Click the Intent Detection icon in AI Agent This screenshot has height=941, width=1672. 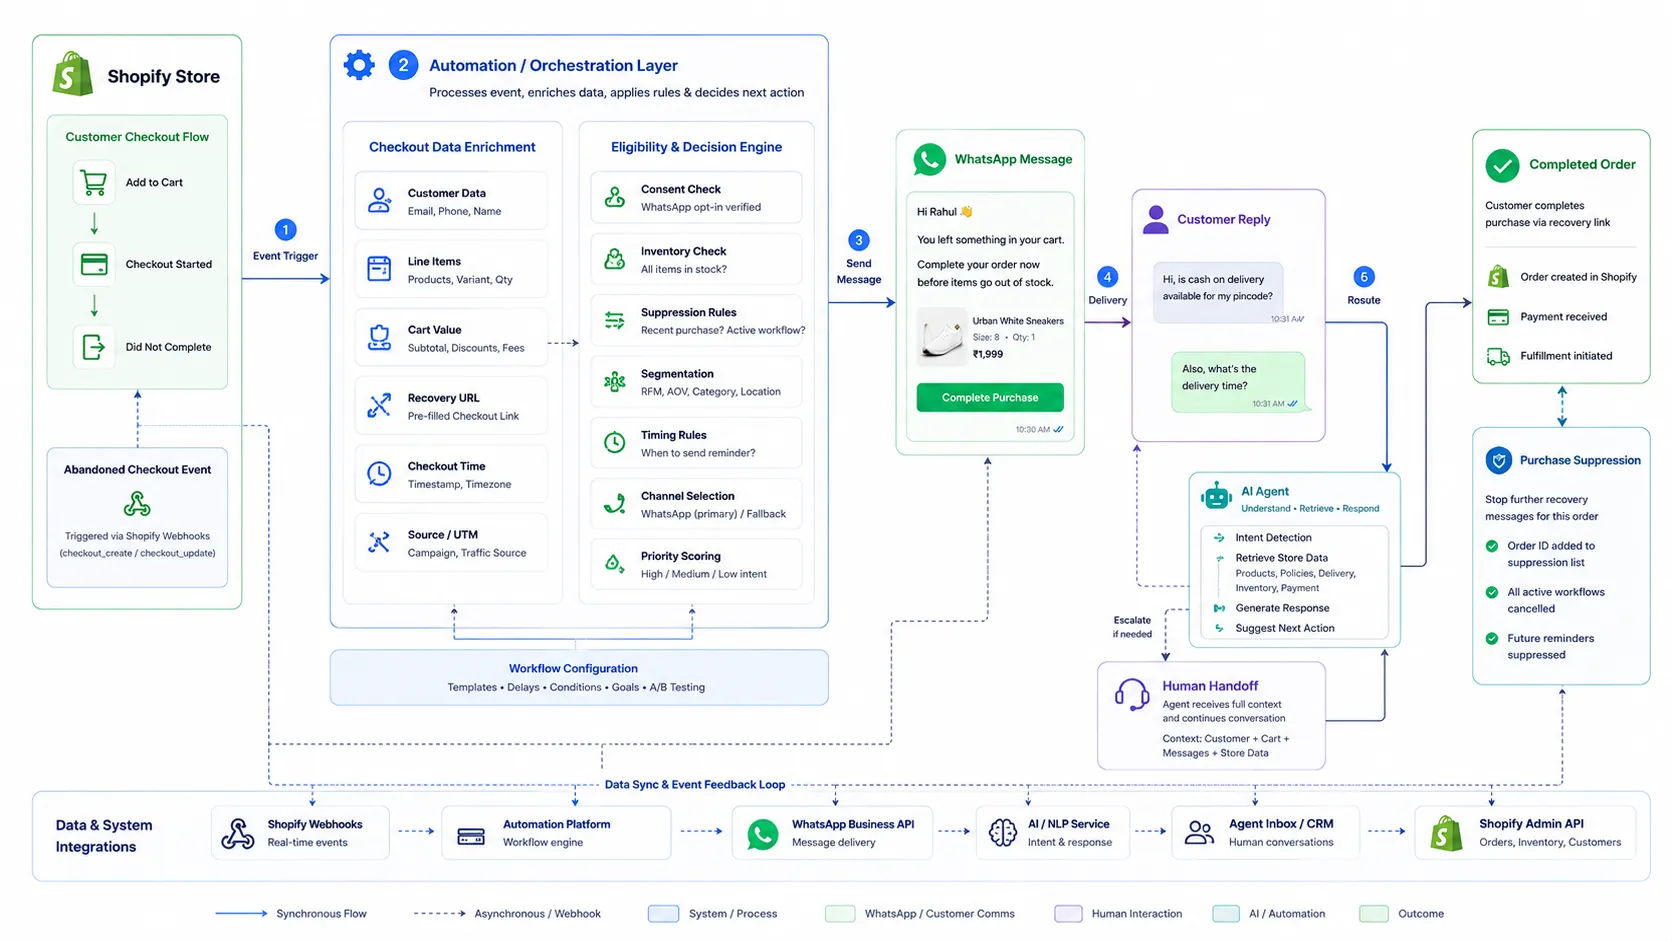point(1219,538)
